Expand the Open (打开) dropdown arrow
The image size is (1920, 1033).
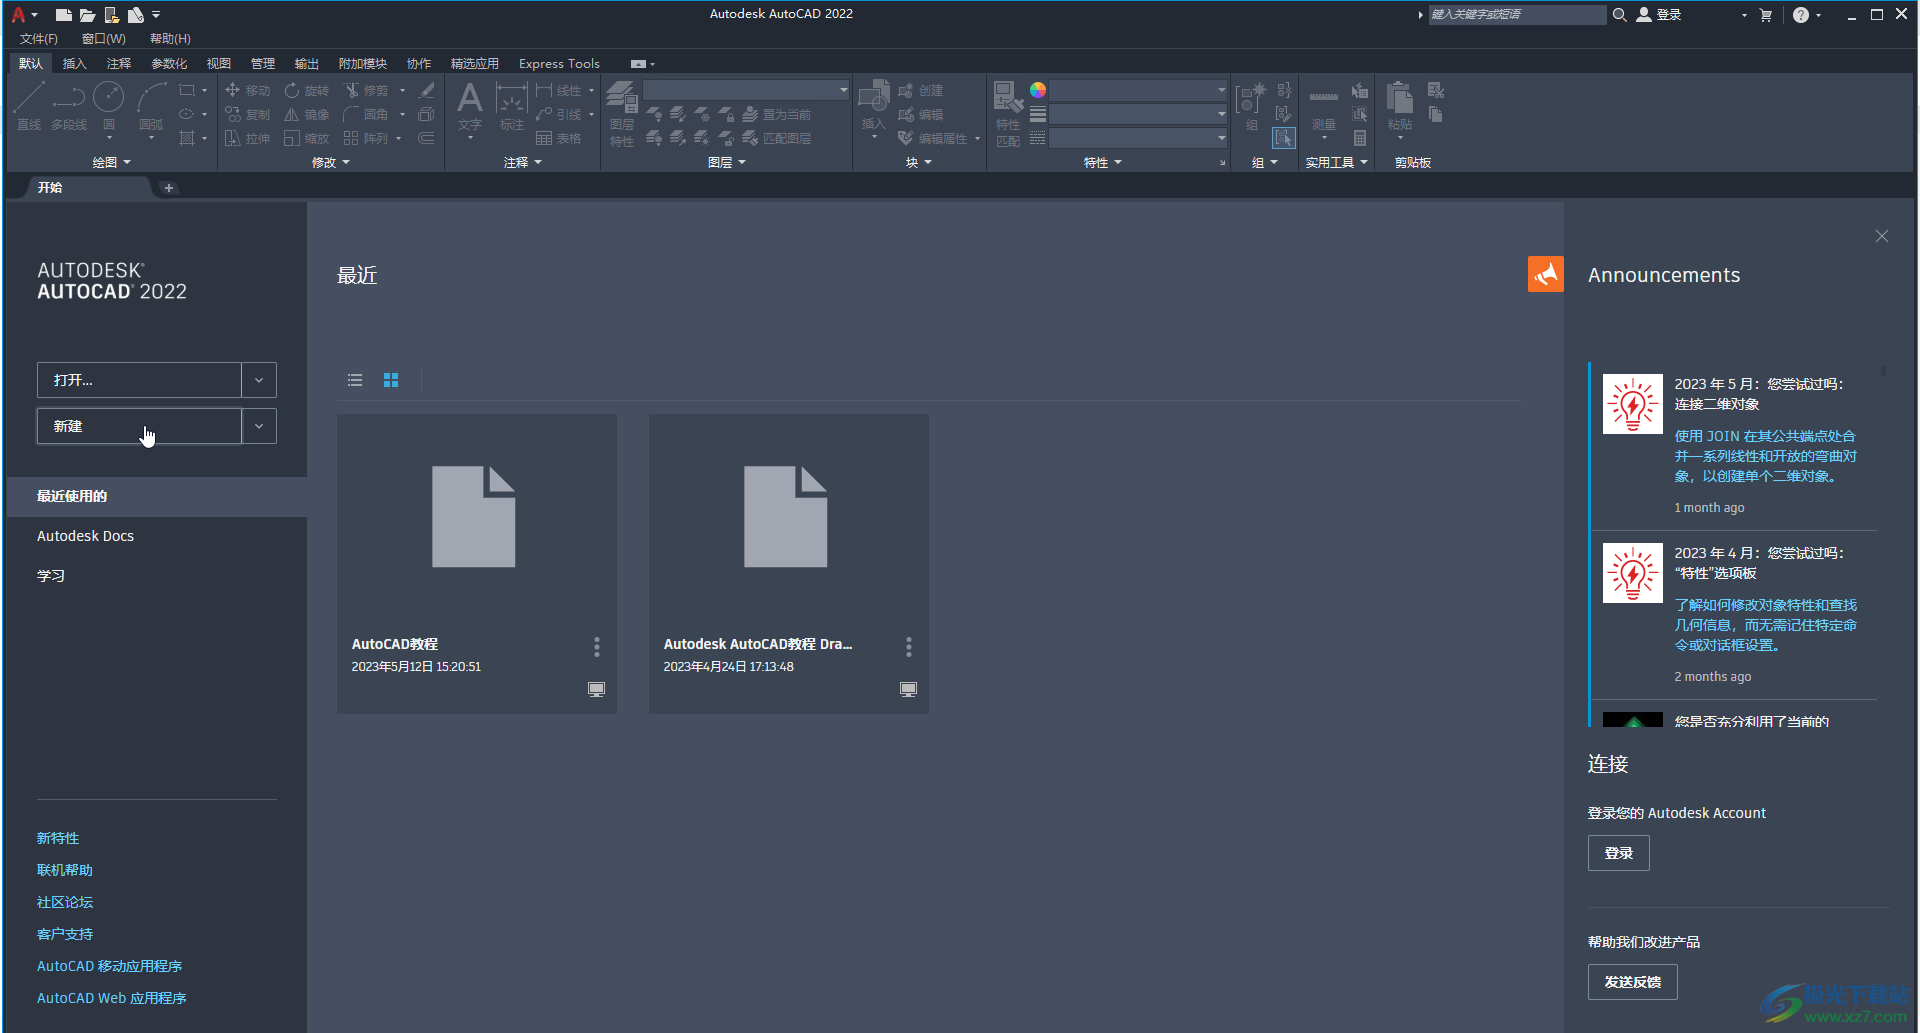[259, 380]
